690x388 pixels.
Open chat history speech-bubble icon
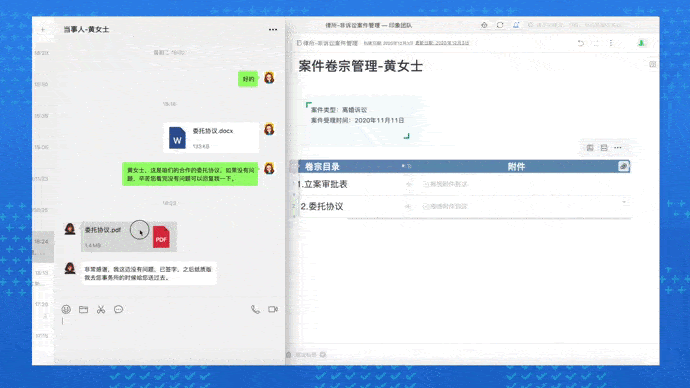[x=118, y=309]
